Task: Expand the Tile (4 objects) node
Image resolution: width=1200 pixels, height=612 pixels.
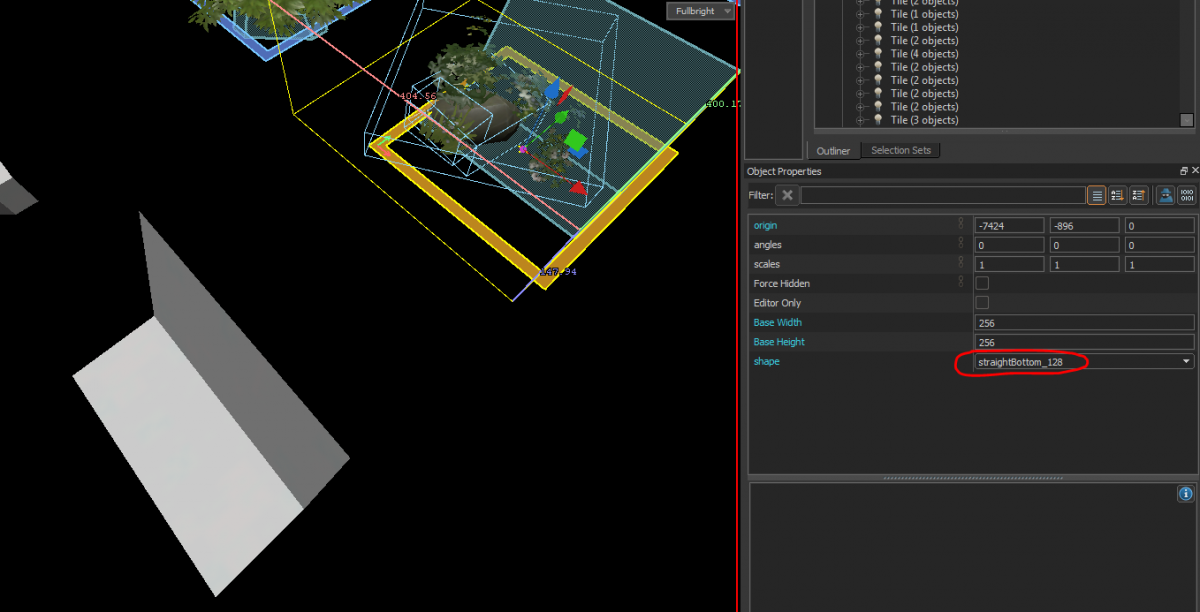Action: (x=860, y=54)
